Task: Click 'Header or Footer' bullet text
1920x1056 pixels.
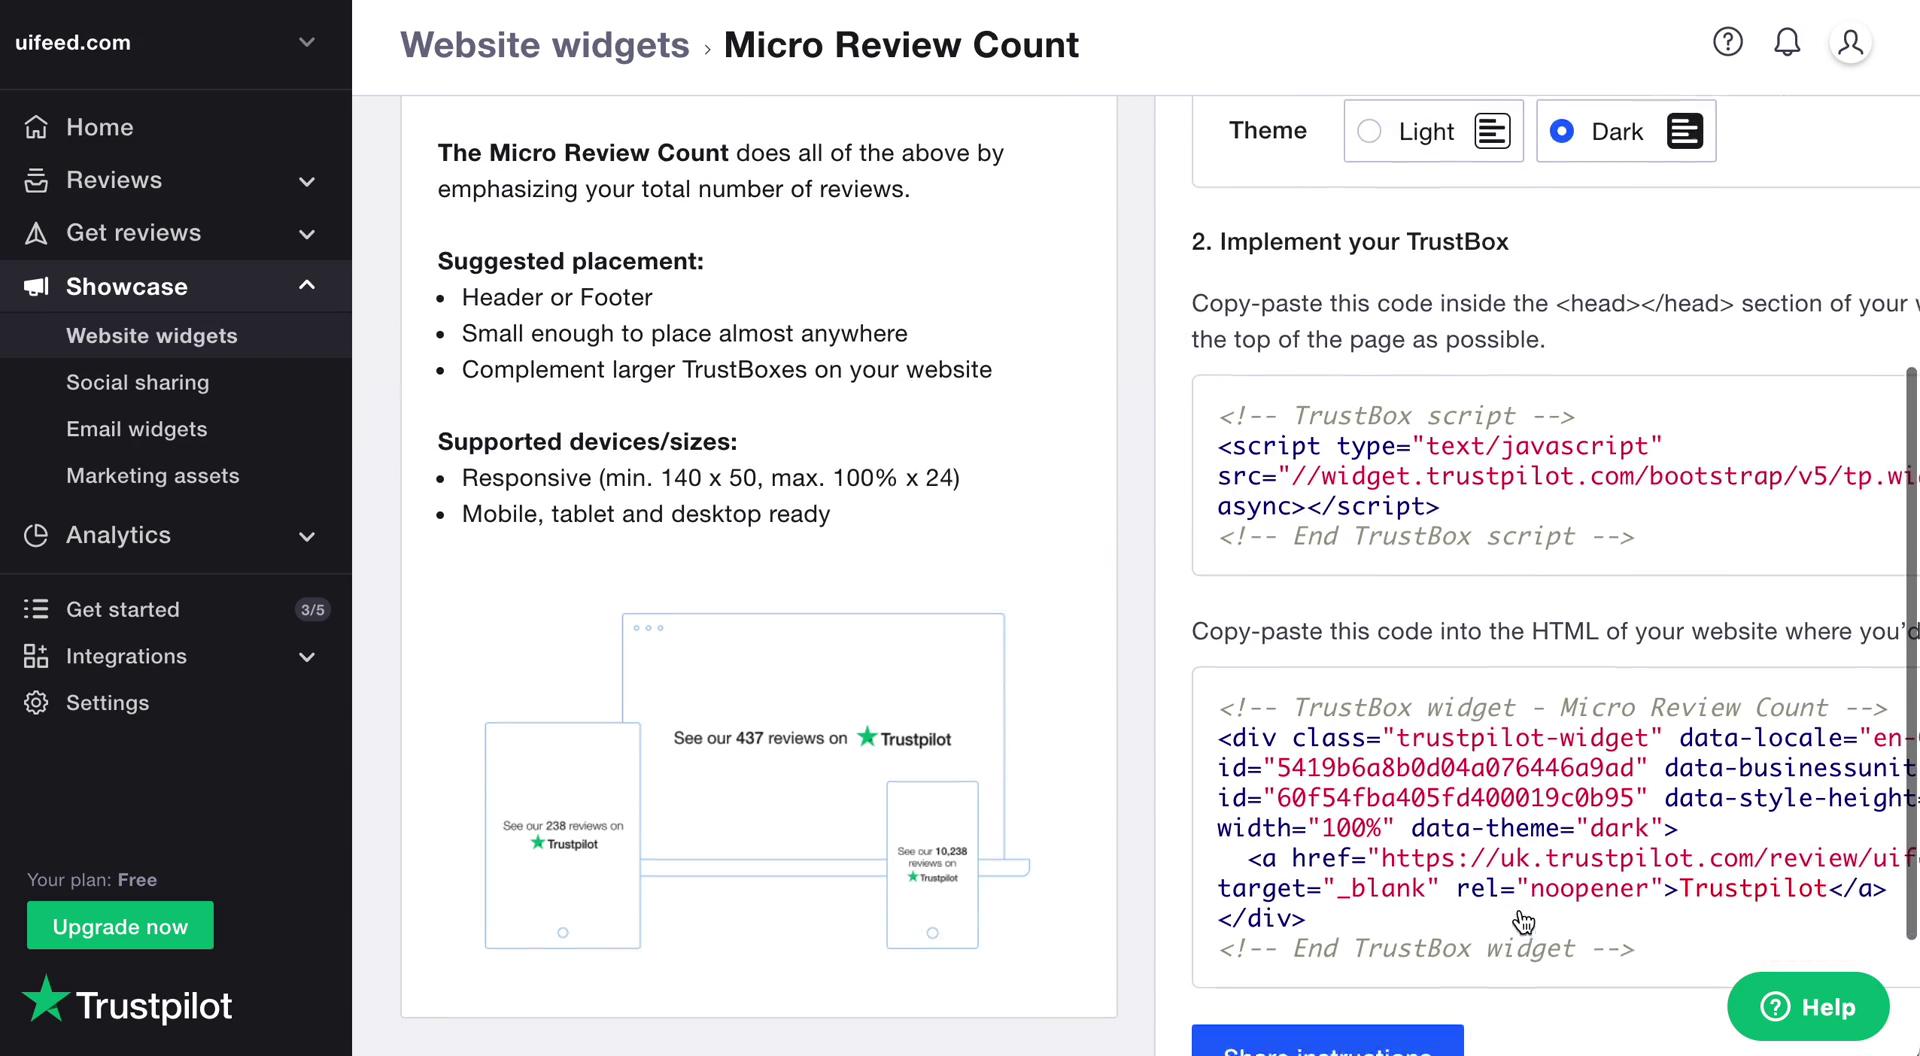Action: pyautogui.click(x=557, y=297)
